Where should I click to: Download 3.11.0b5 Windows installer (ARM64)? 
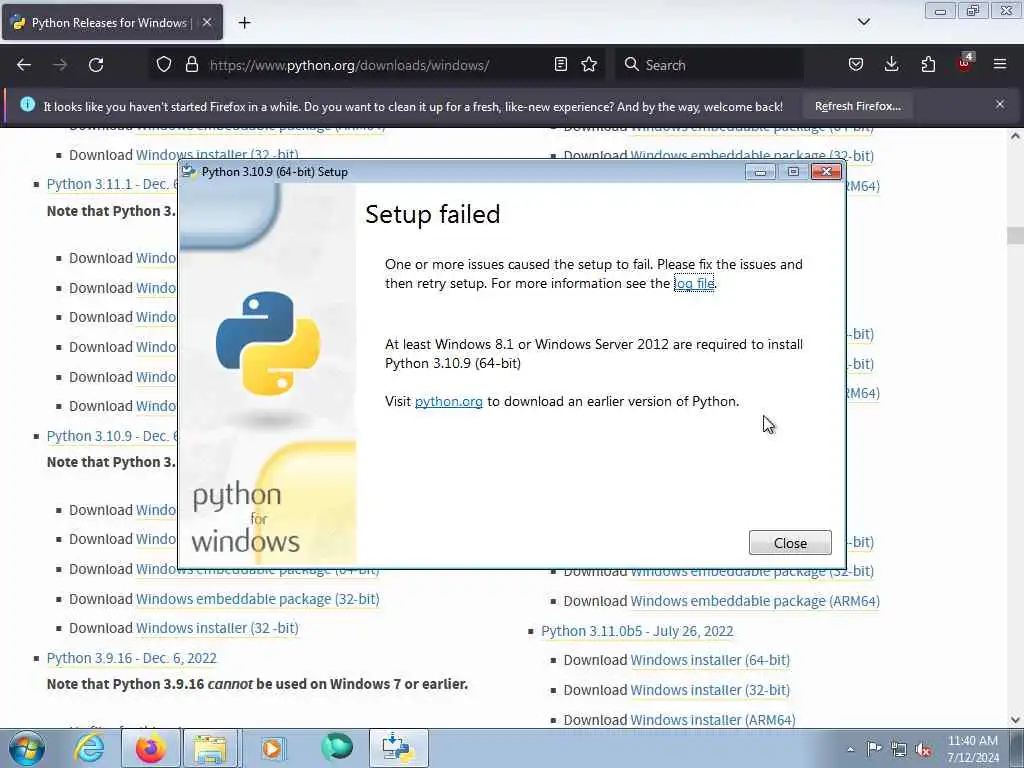point(712,720)
